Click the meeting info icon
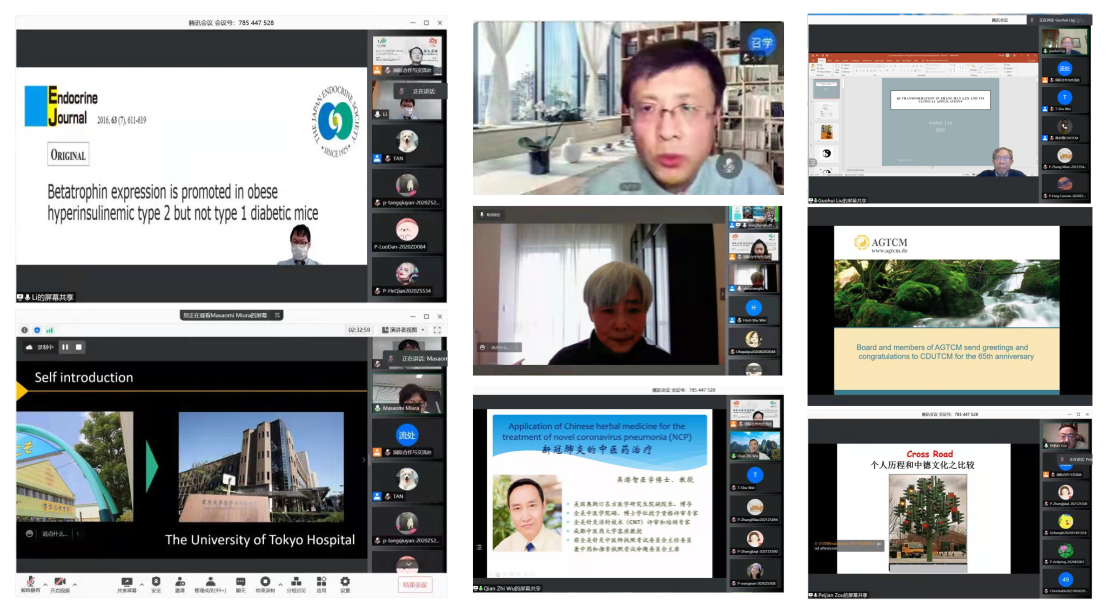 pos(23,329)
